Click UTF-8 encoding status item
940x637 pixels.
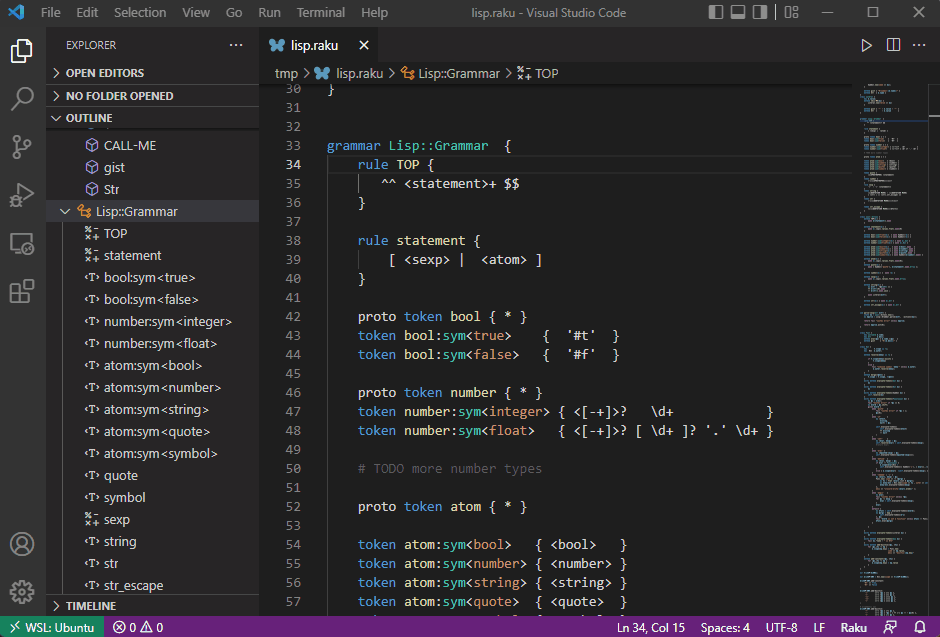pos(781,627)
